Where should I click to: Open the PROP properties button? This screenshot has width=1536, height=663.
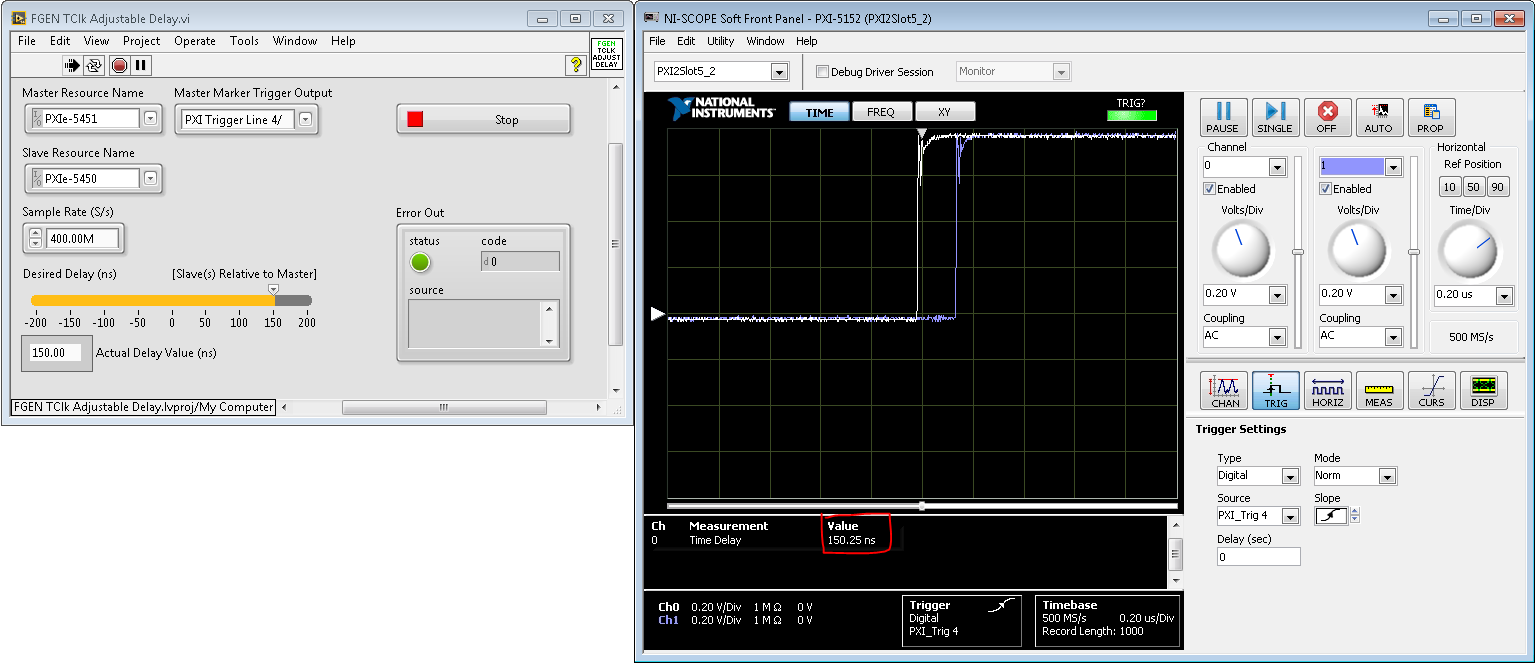point(1431,117)
